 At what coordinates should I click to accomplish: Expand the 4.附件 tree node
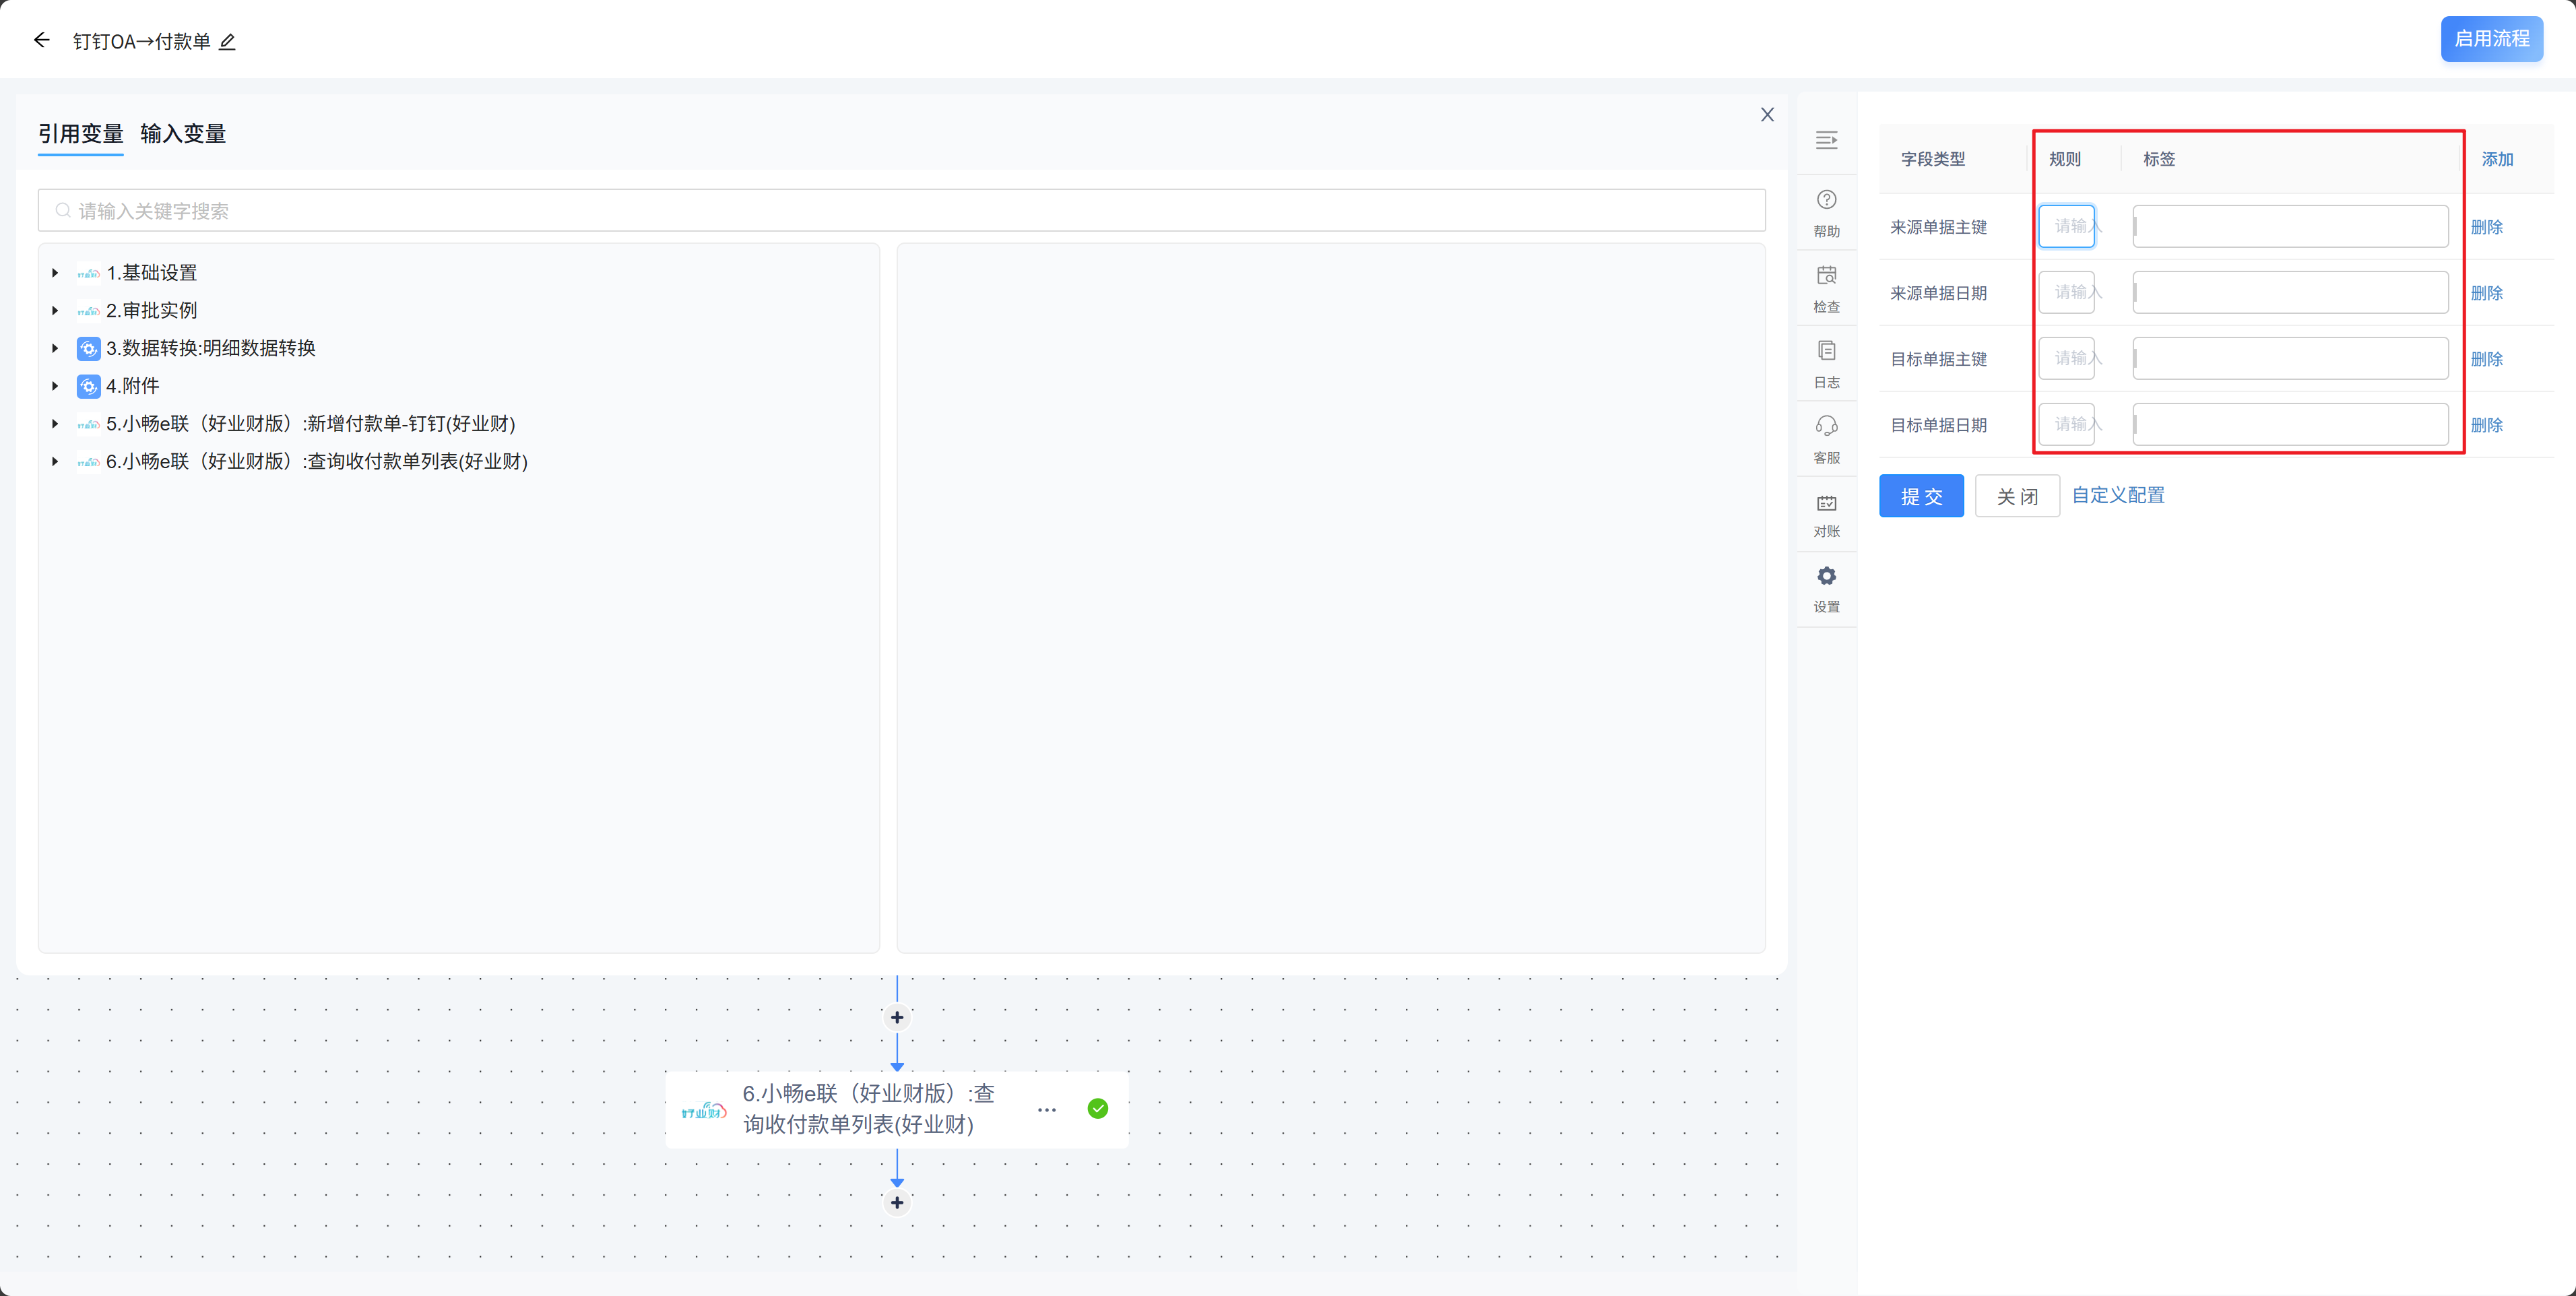pos(55,386)
